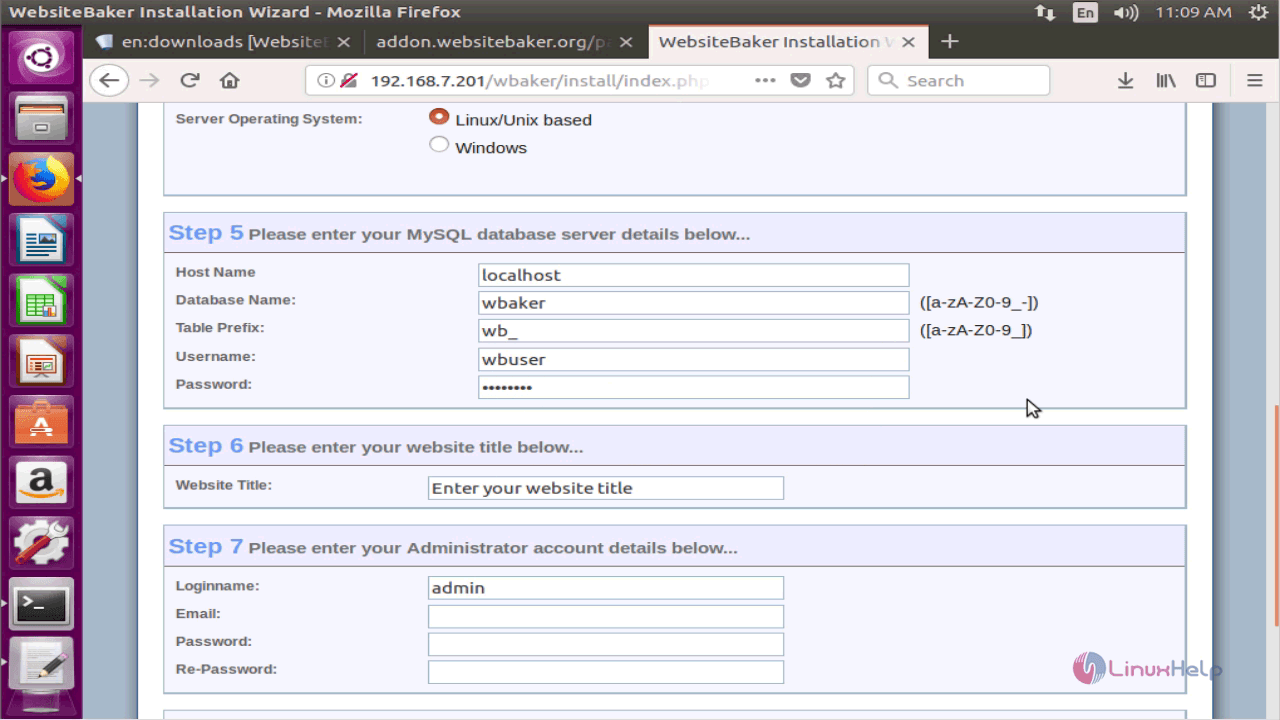Close addon.websitebaker.org tab

[x=626, y=42]
